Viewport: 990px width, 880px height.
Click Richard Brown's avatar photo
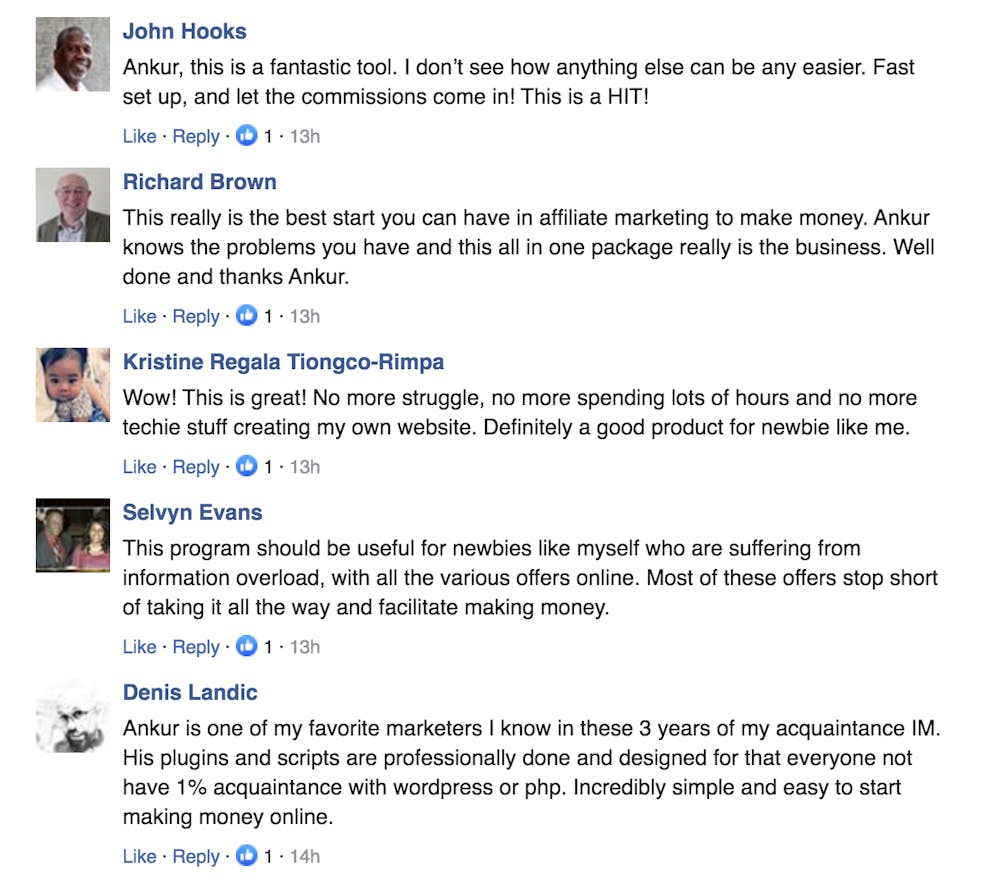[x=73, y=205]
